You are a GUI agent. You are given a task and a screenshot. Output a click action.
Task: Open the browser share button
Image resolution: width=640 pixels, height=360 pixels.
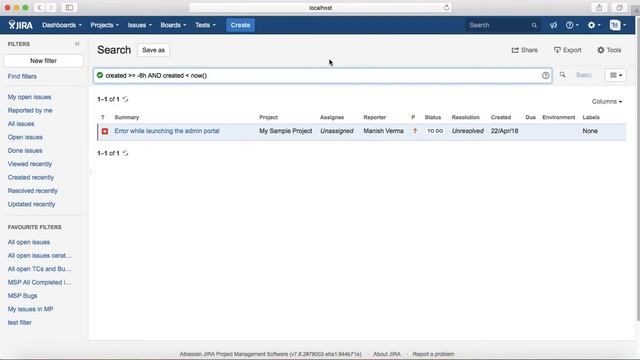click(599, 7)
